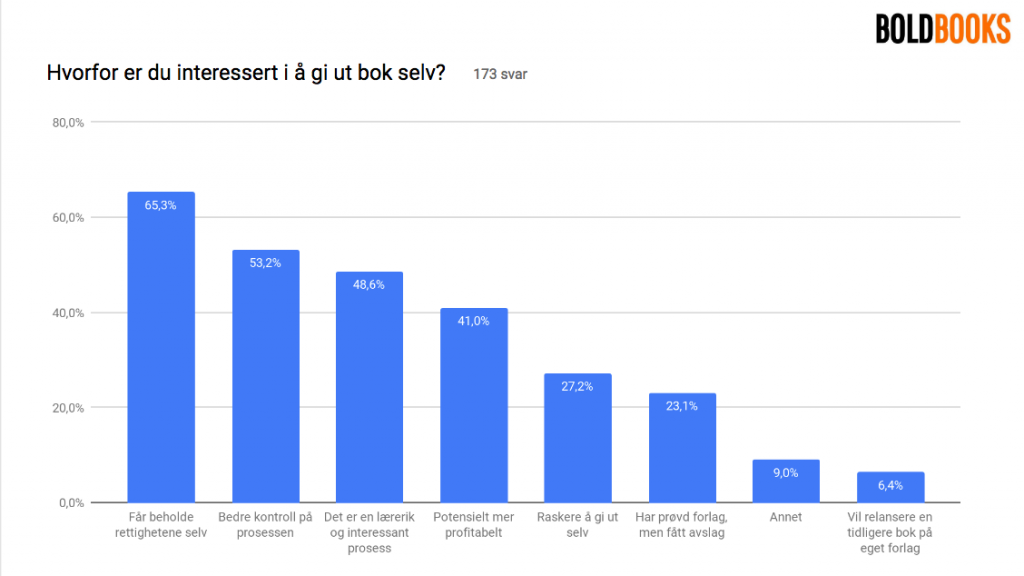The width and height of the screenshot is (1024, 576).
Task: Click the 0,0% y-axis label
Action: pyautogui.click(x=71, y=503)
